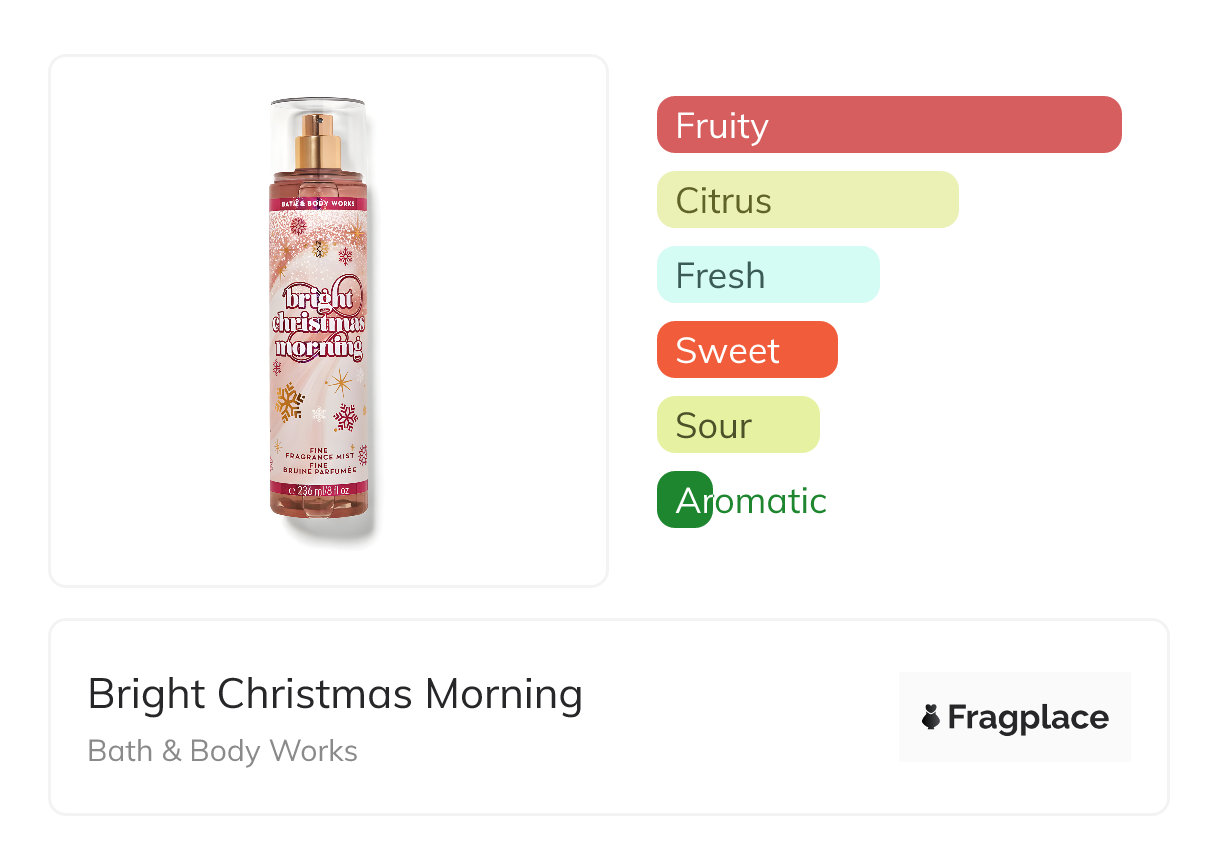Click the Bright Christmas Morning title
This screenshot has height=864, width=1218.
[335, 694]
